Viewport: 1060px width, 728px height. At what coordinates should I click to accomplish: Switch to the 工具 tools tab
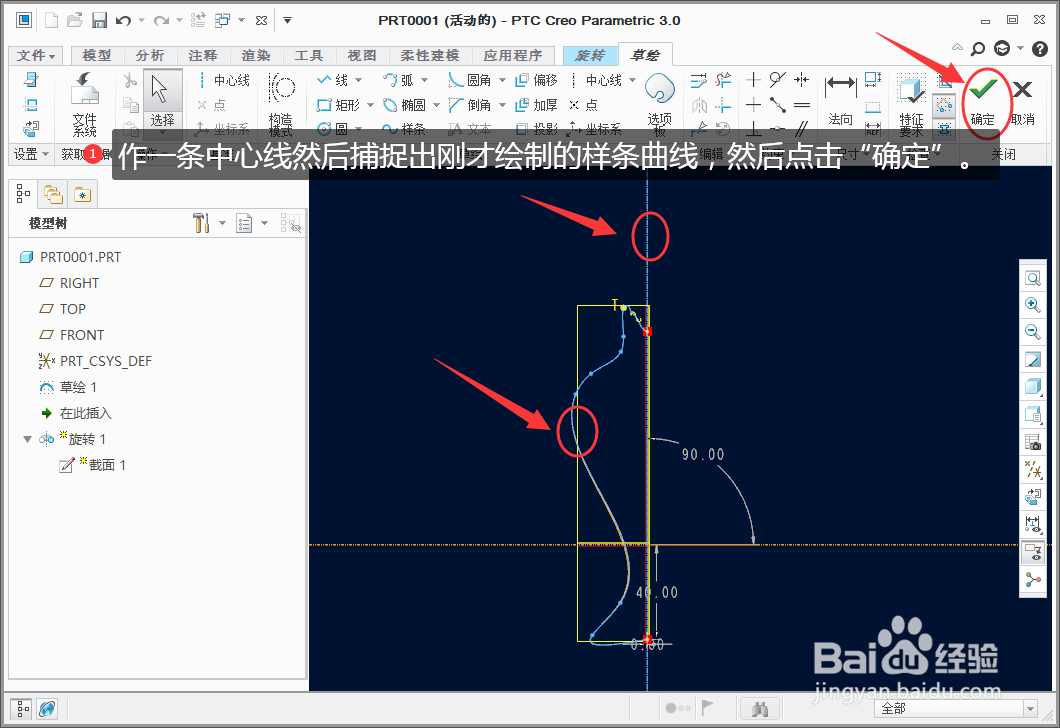coord(308,55)
